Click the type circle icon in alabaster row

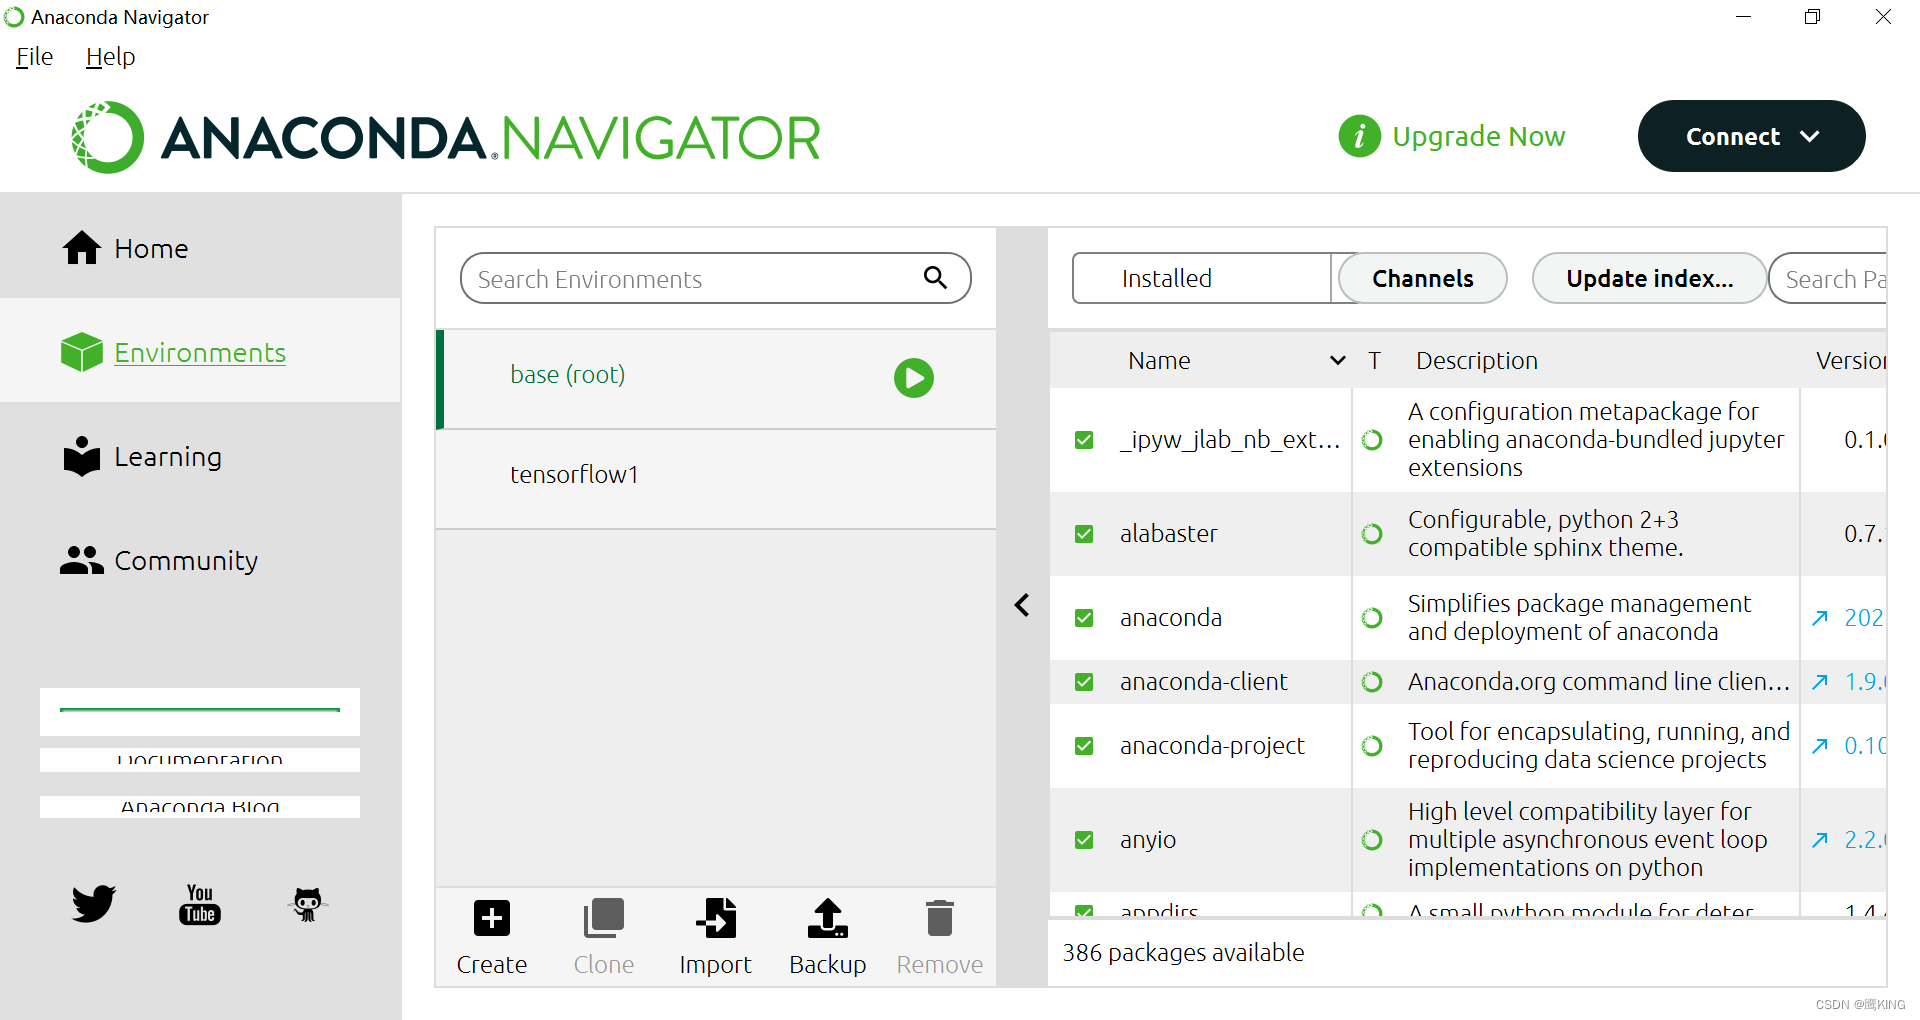1372,534
